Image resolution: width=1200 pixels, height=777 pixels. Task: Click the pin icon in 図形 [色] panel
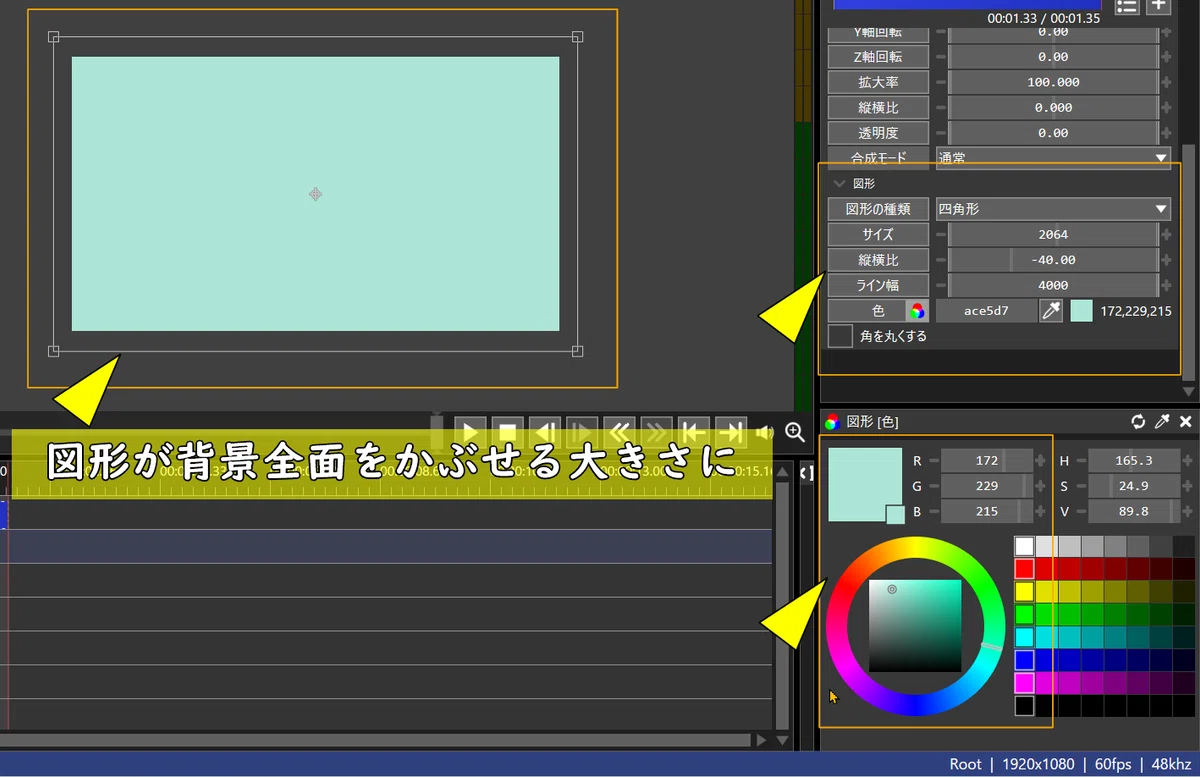coord(1162,421)
